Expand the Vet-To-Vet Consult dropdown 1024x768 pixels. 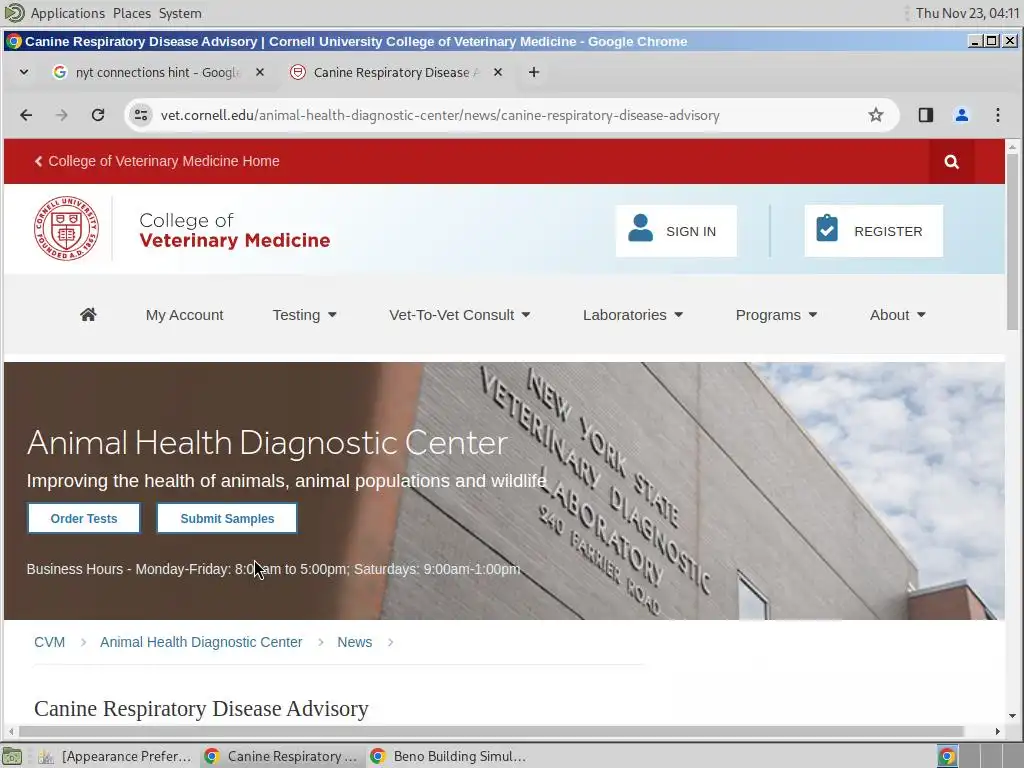click(x=459, y=315)
